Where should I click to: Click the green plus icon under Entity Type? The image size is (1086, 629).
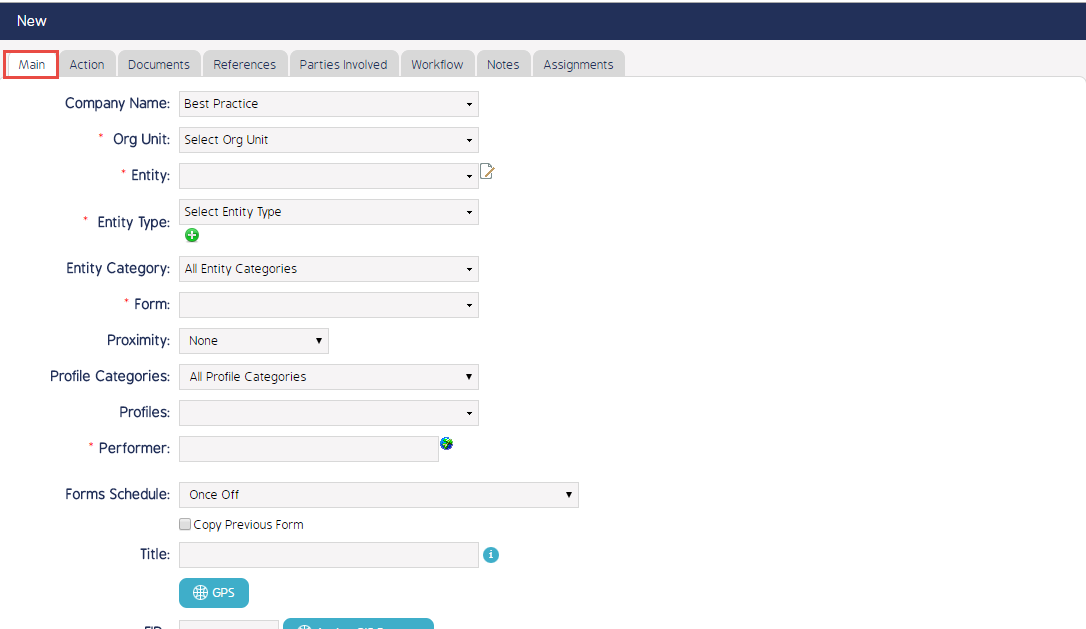pyautogui.click(x=192, y=235)
